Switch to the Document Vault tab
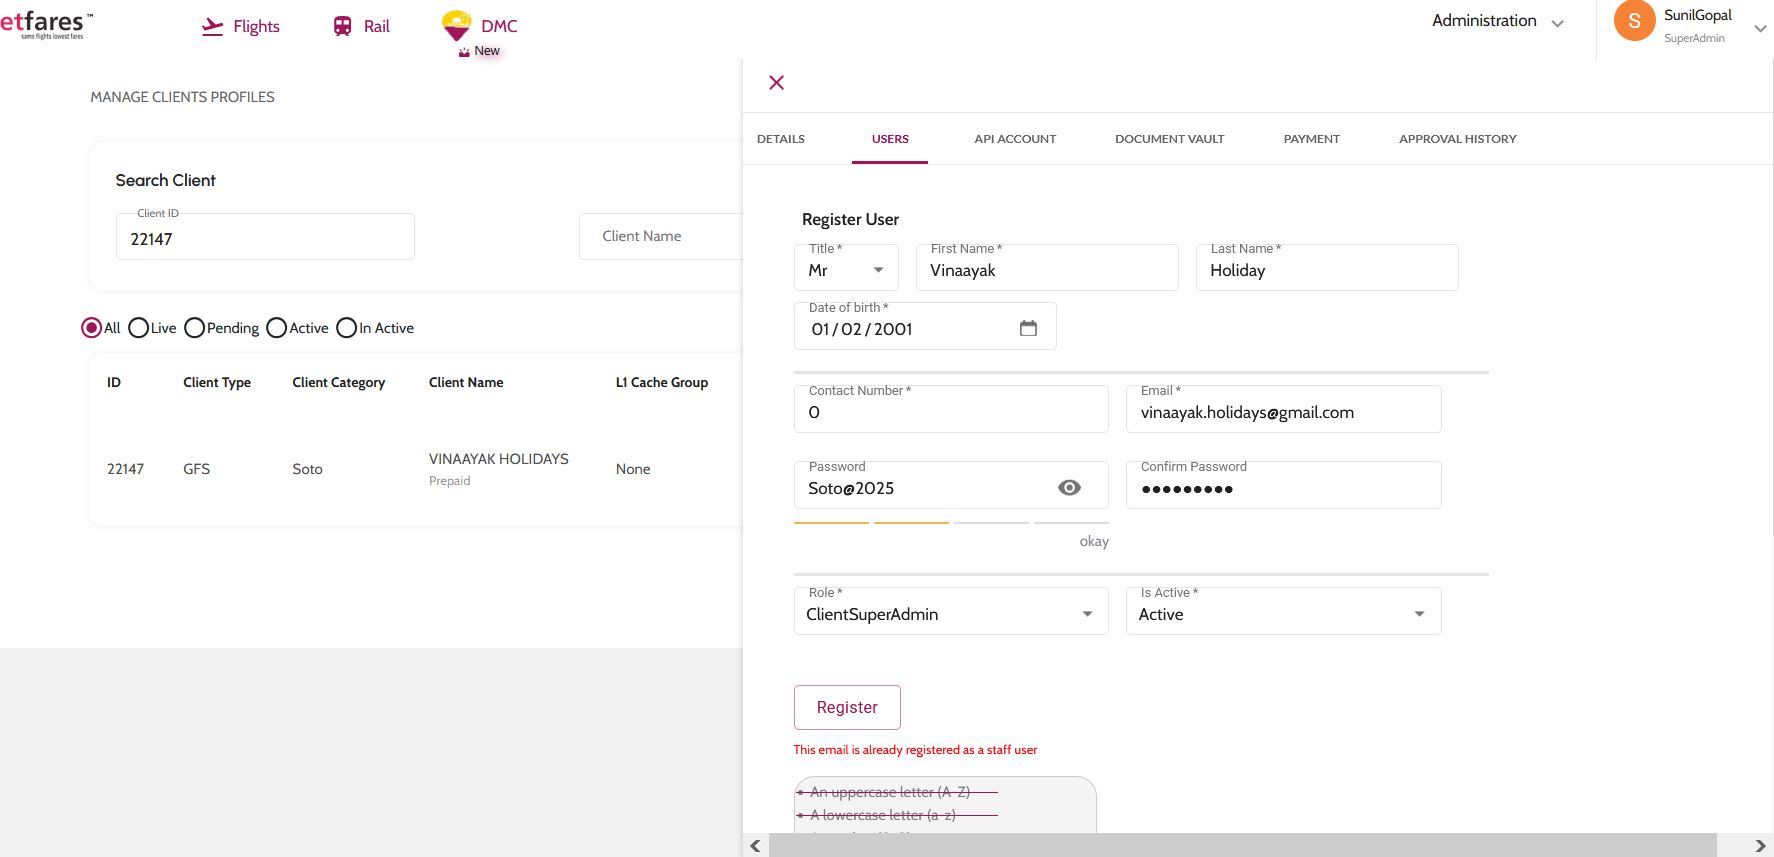Image resolution: width=1774 pixels, height=857 pixels. [1169, 139]
